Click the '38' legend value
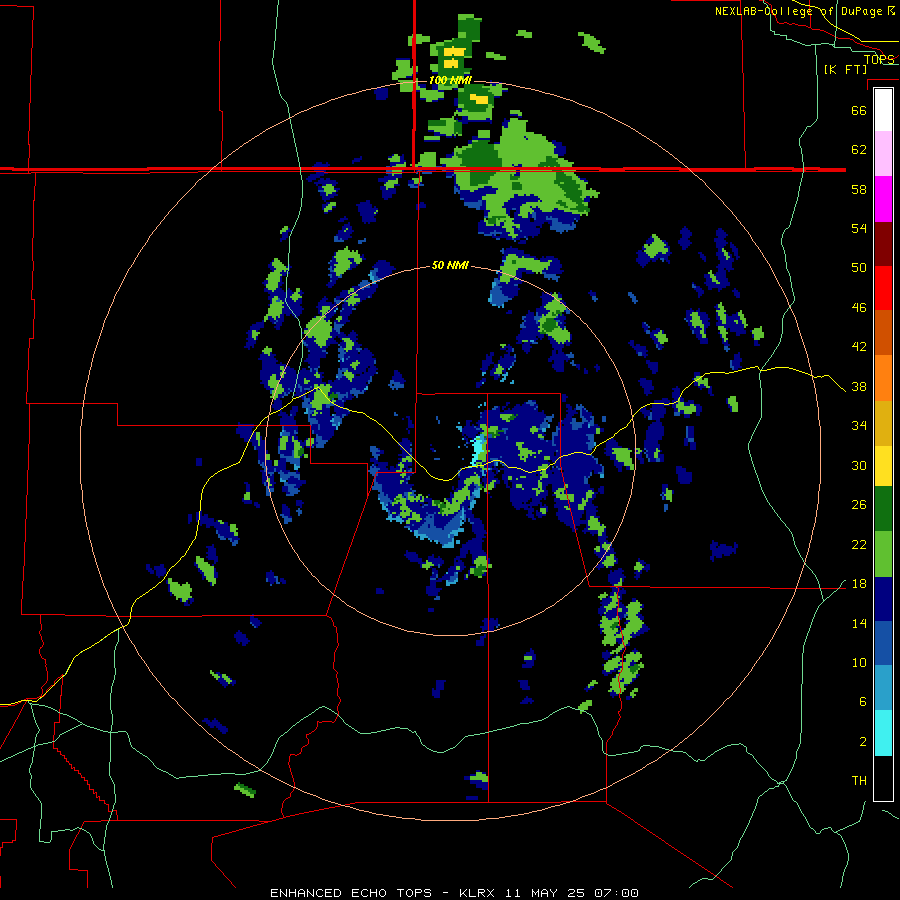This screenshot has height=900, width=900. pos(859,387)
